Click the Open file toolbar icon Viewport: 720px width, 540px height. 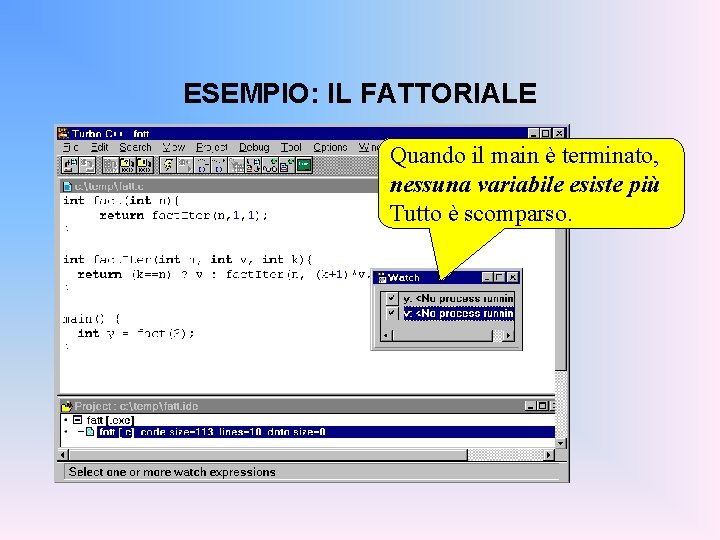pos(70,165)
